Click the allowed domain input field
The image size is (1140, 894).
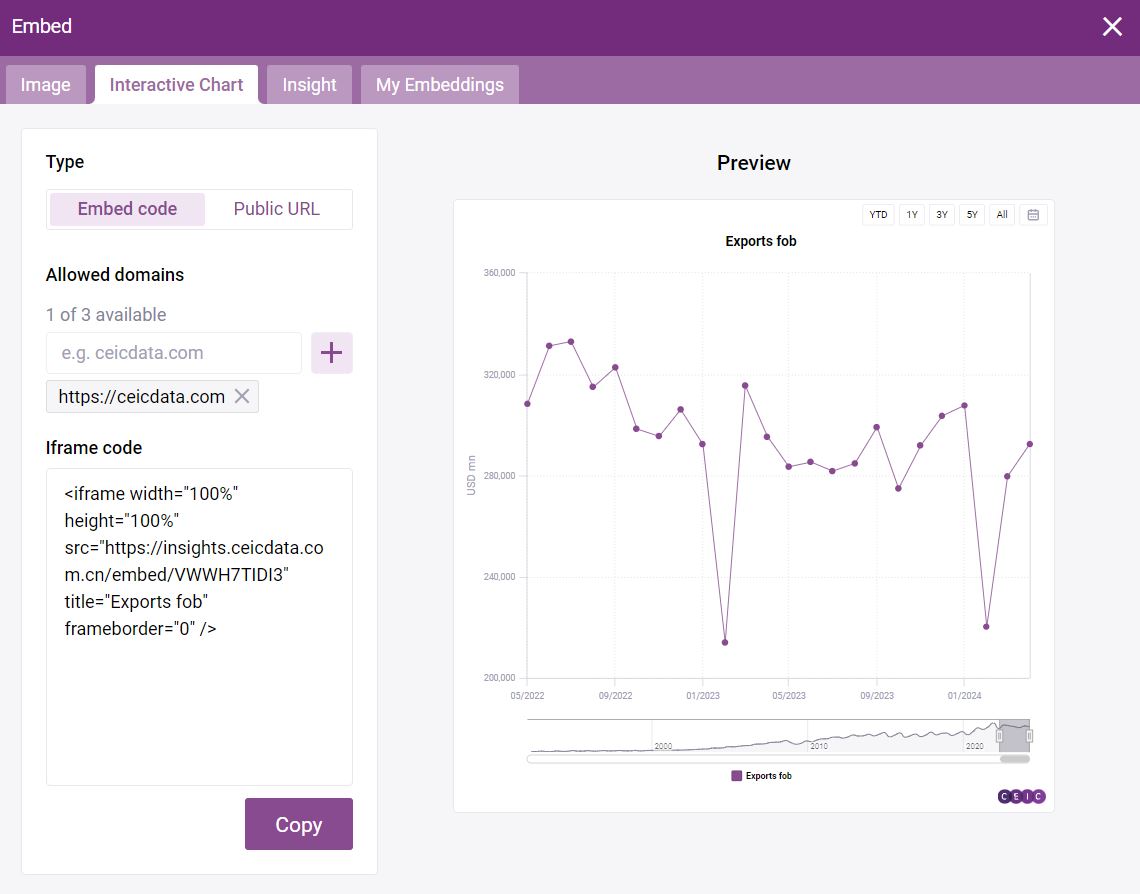[174, 353]
